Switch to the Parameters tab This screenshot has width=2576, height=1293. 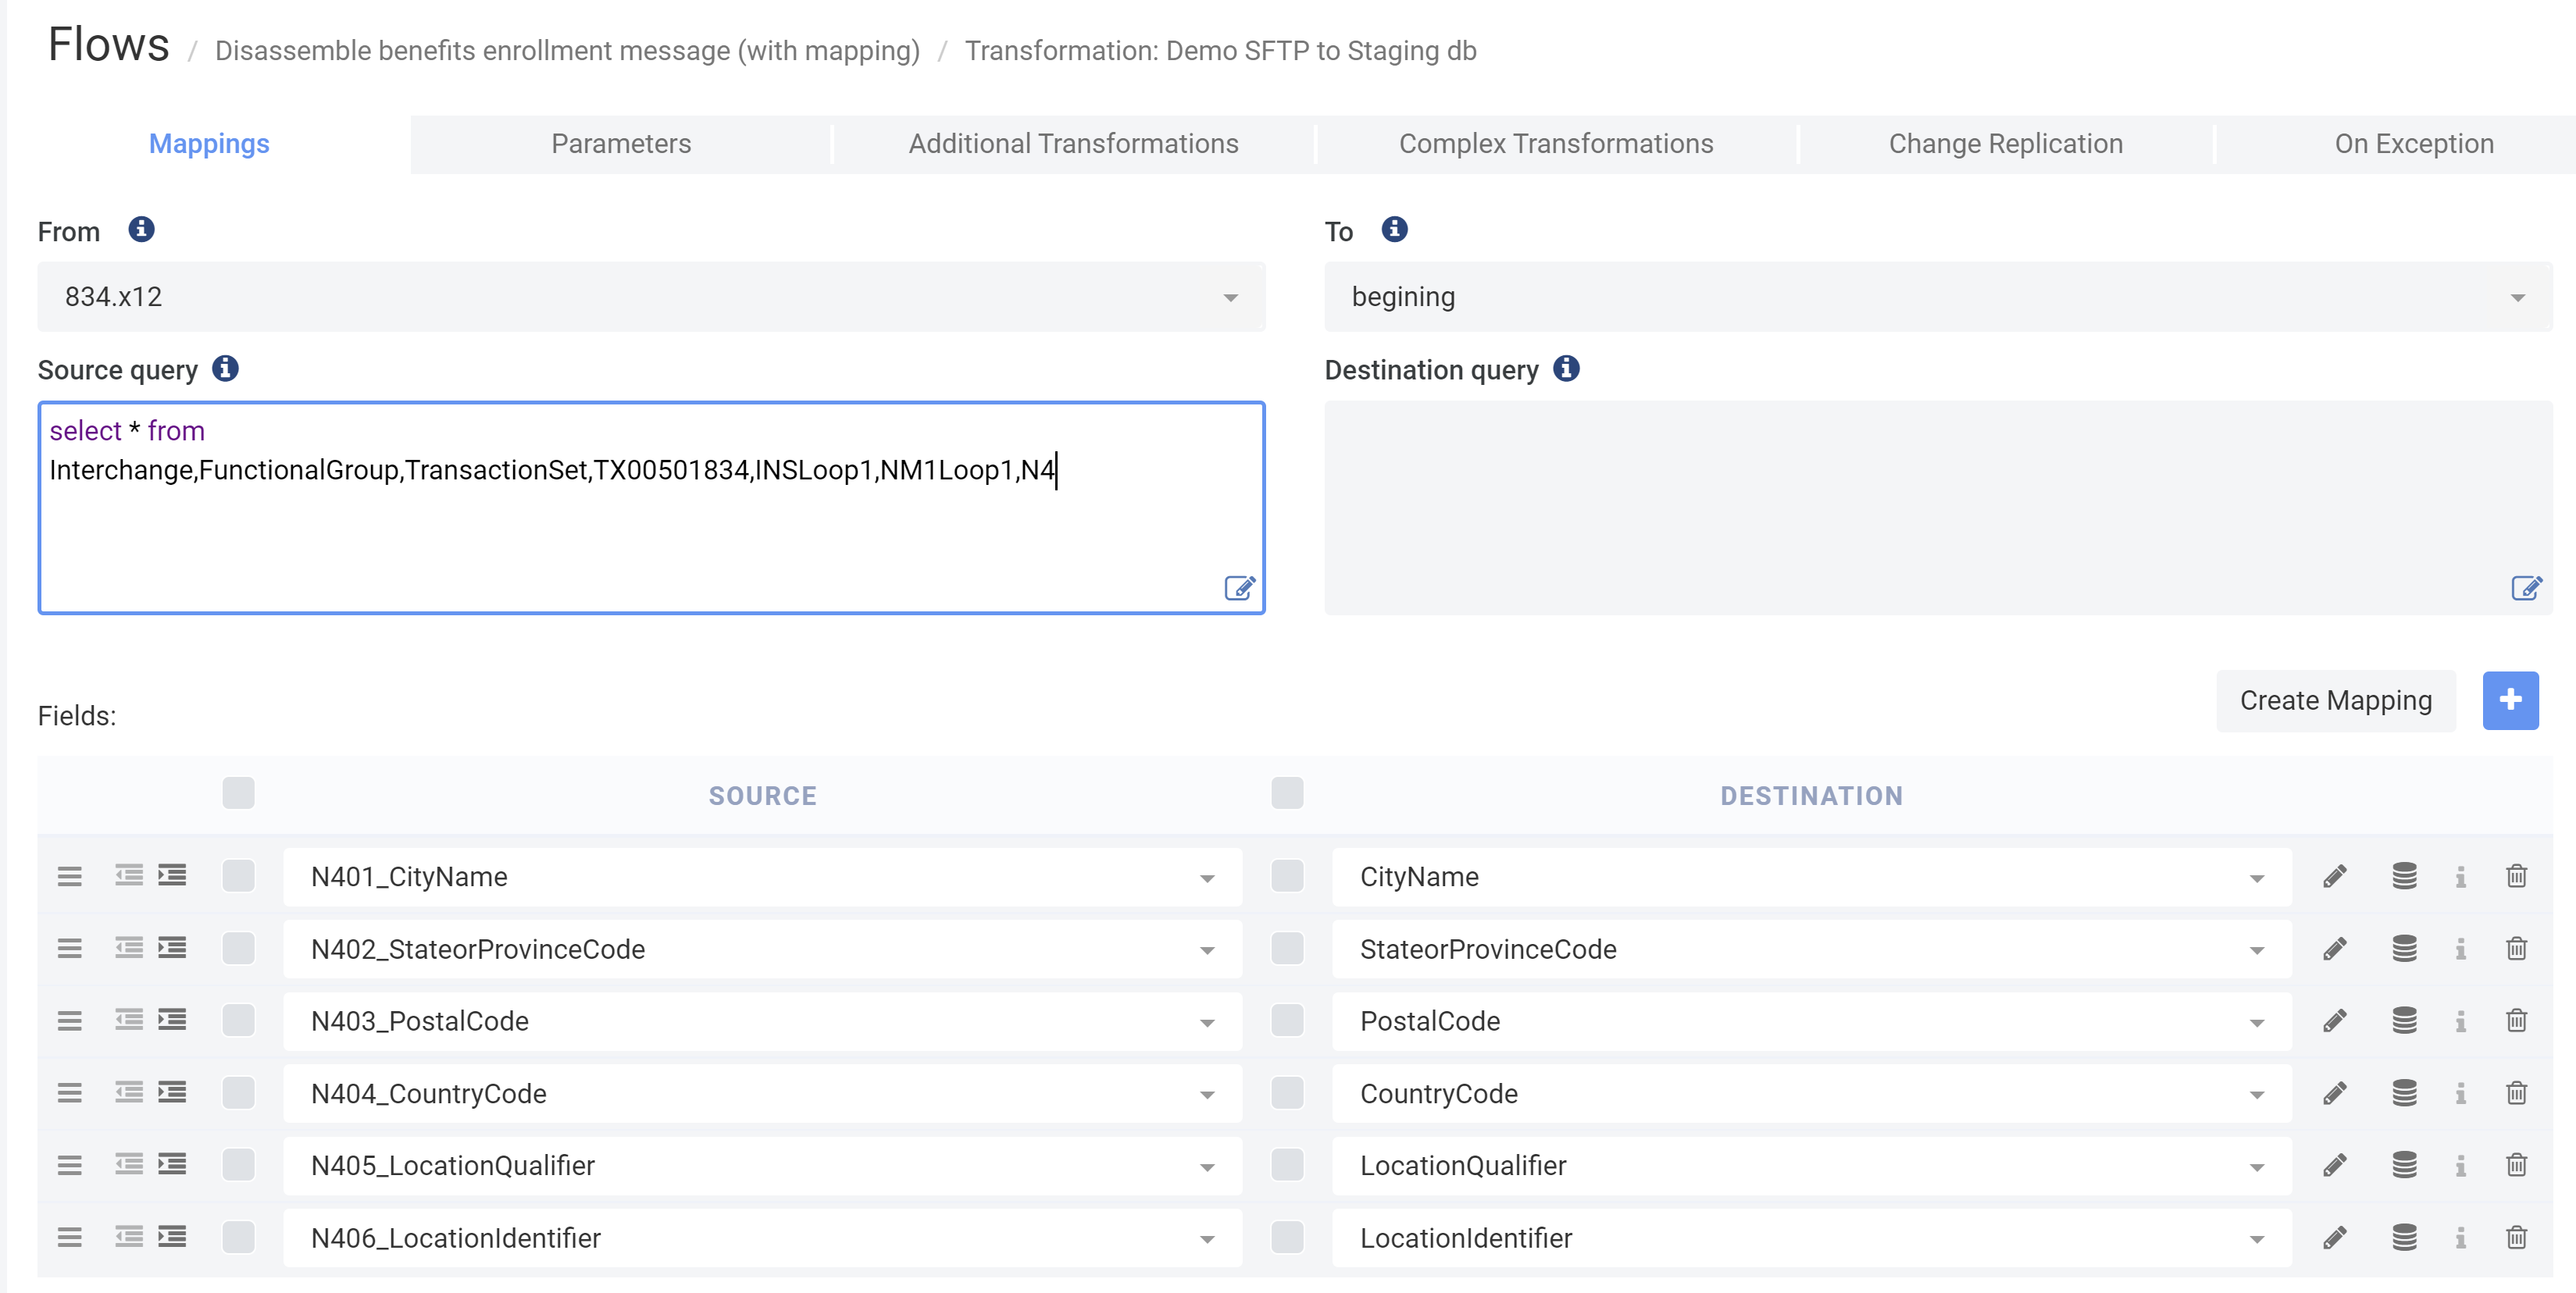(621, 144)
